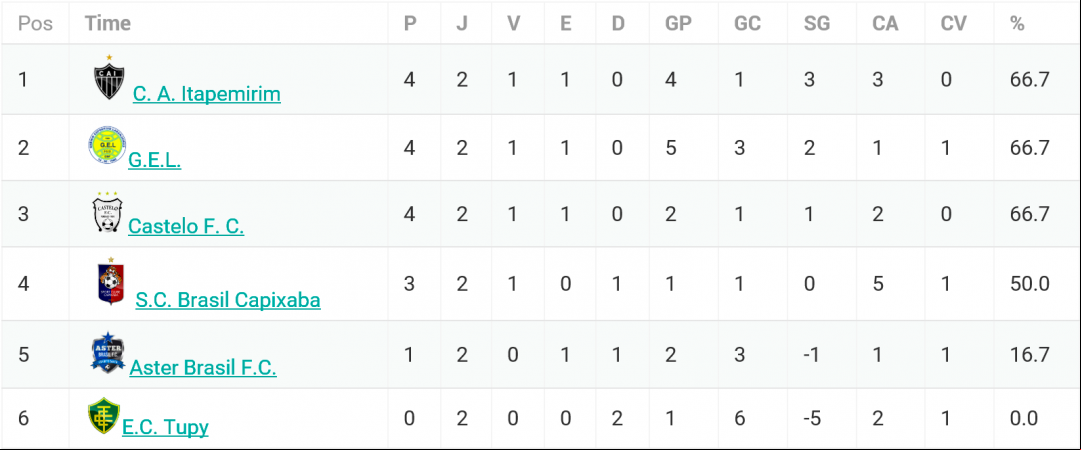Select the GP column header

[678, 23]
